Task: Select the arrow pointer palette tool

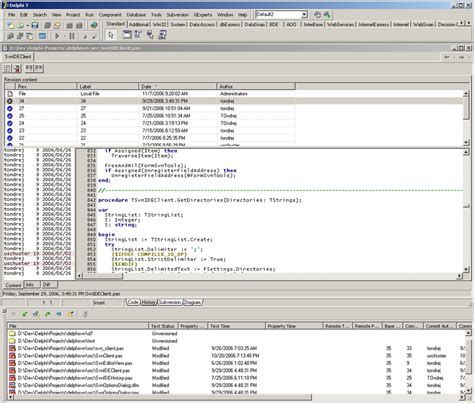Action: [111, 35]
